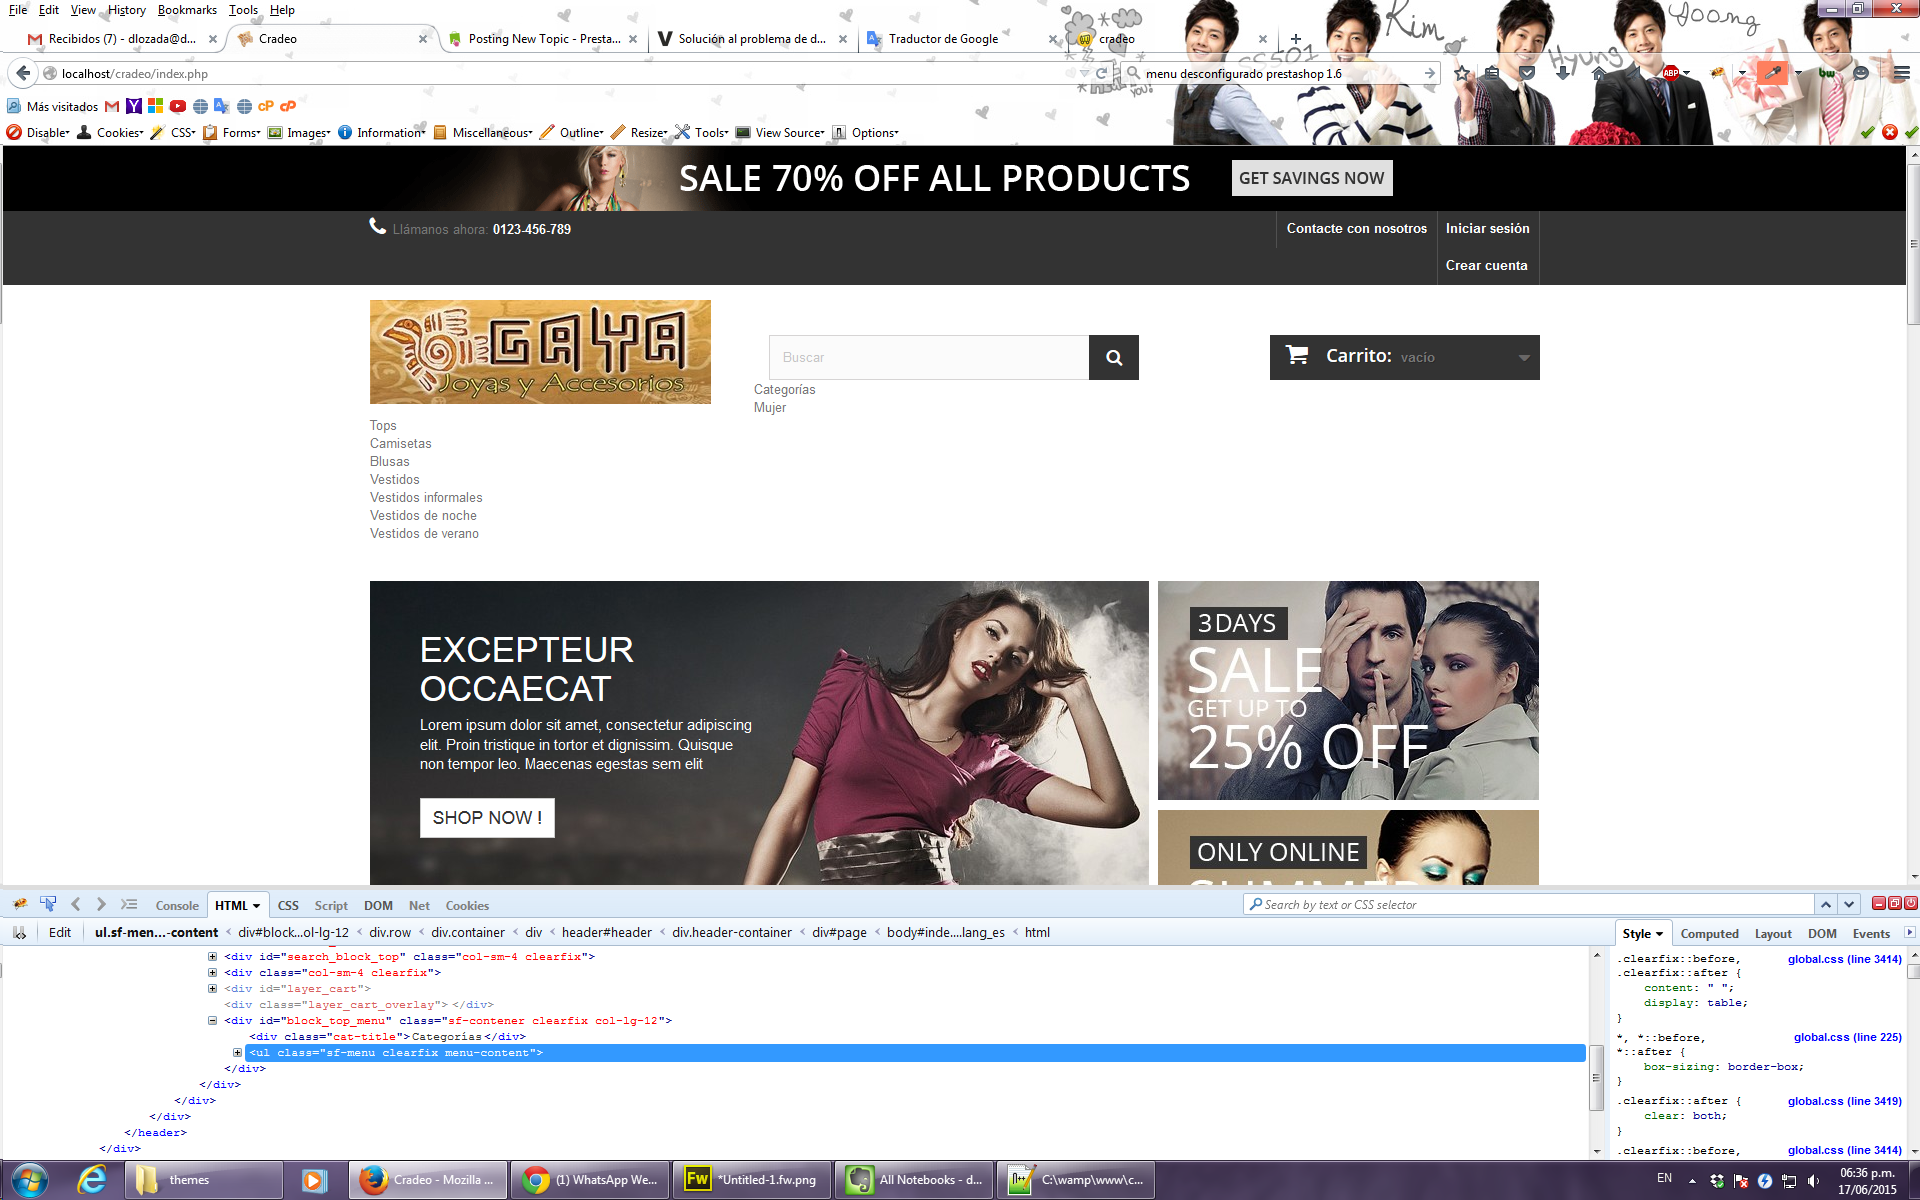This screenshot has width=1920, height=1200.
Task: Open the Web Developer CSS menu
Action: 181,133
